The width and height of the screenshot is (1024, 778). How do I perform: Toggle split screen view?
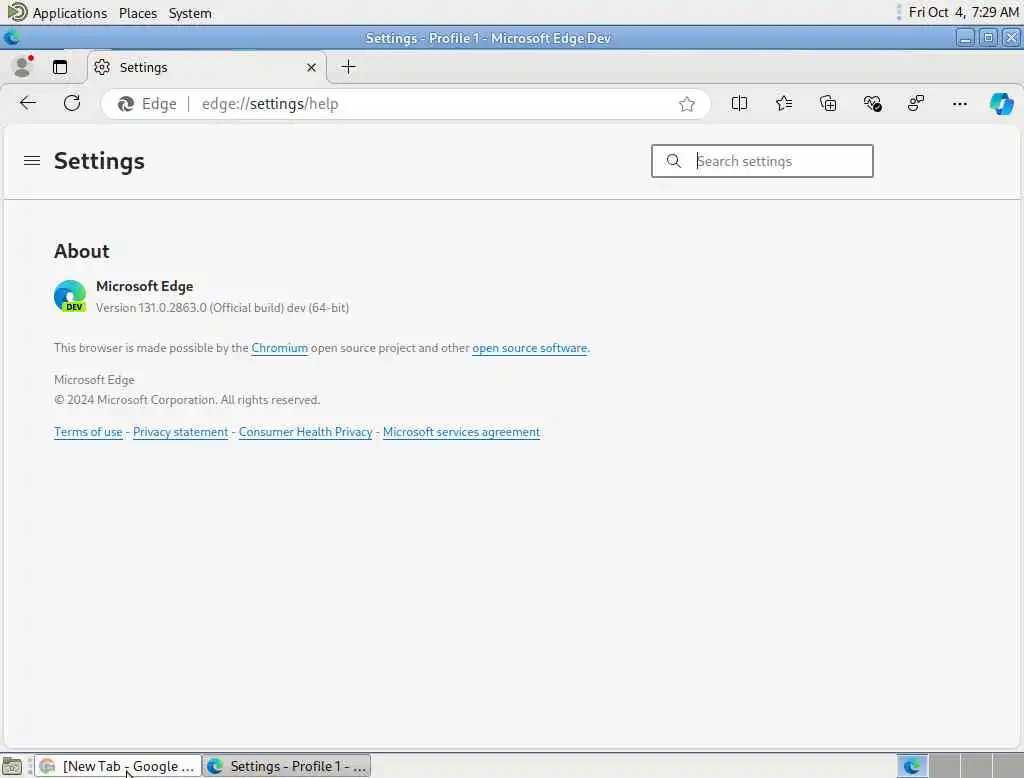pos(739,103)
